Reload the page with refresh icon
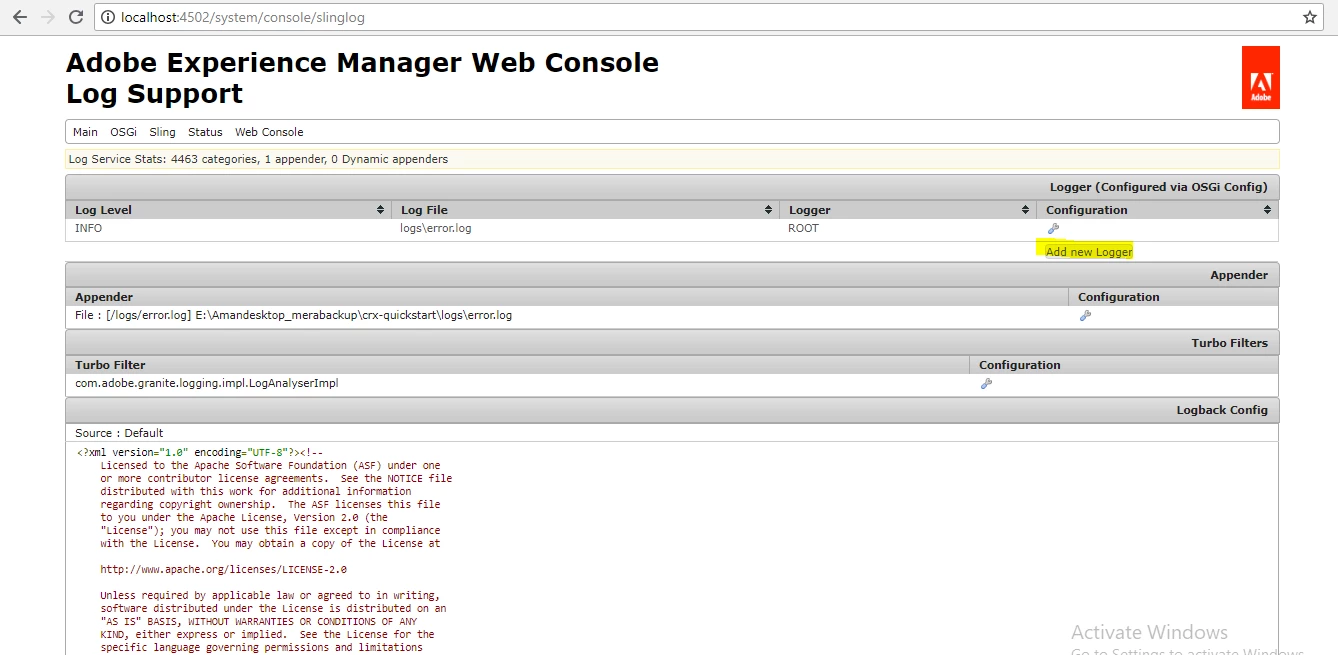 click(x=75, y=17)
